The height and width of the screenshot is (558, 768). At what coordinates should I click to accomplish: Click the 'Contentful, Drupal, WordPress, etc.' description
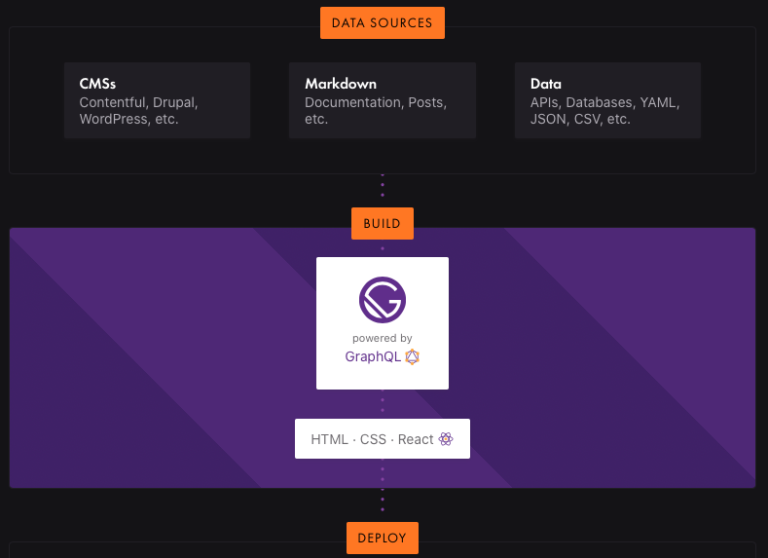[x=138, y=111]
